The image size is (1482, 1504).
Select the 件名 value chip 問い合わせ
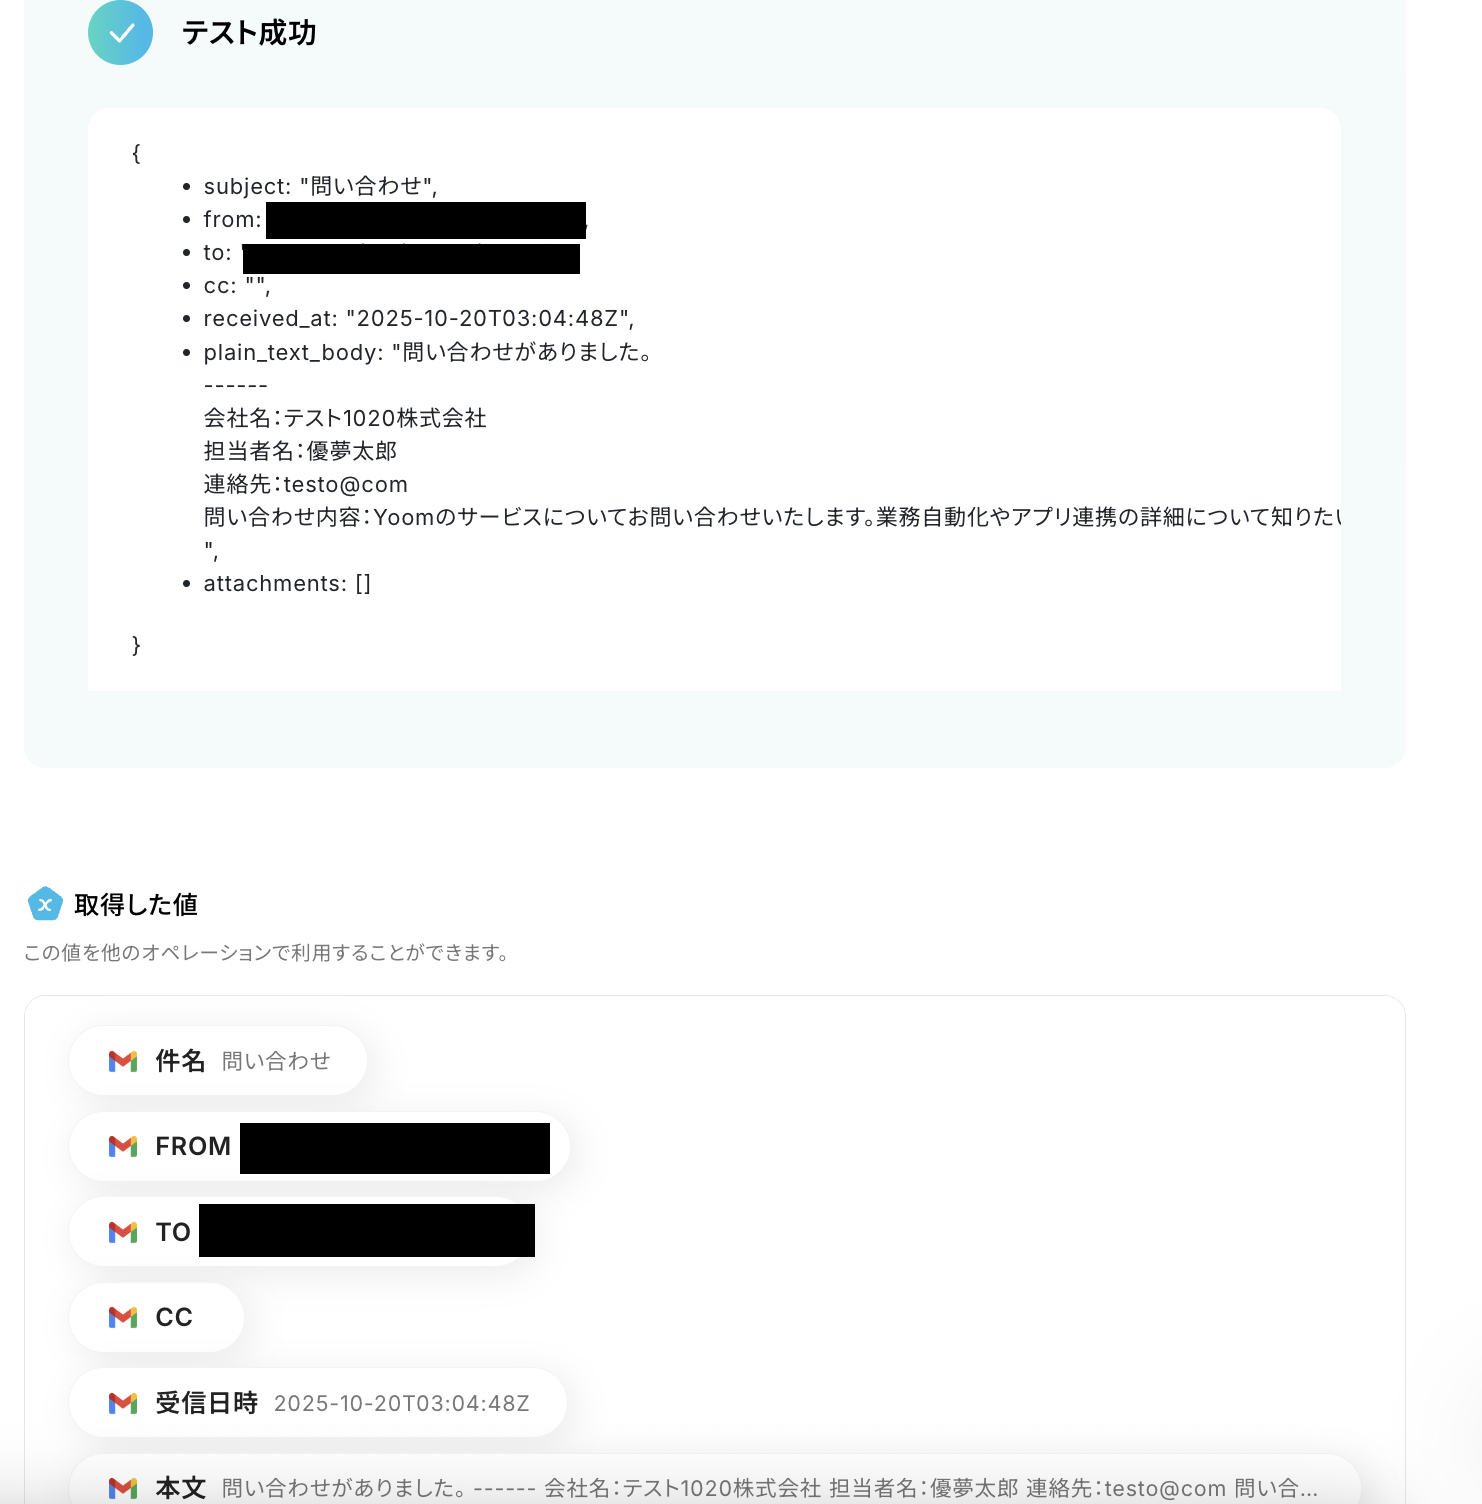click(x=218, y=1061)
